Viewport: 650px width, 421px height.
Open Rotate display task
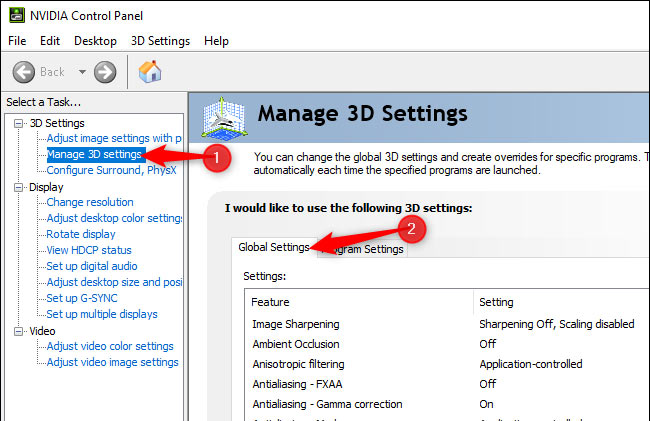click(x=81, y=234)
